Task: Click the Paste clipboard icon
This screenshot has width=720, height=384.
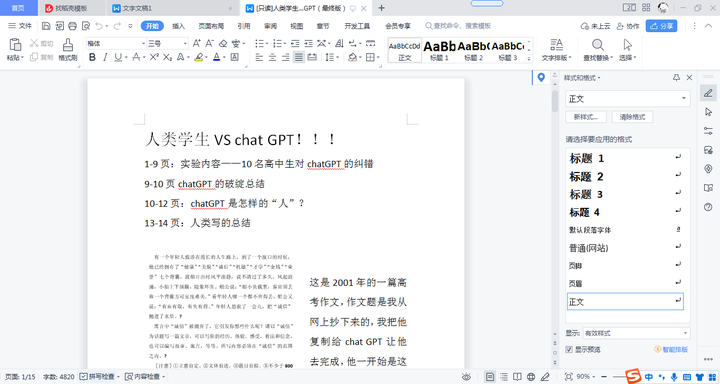Action: 15,45
